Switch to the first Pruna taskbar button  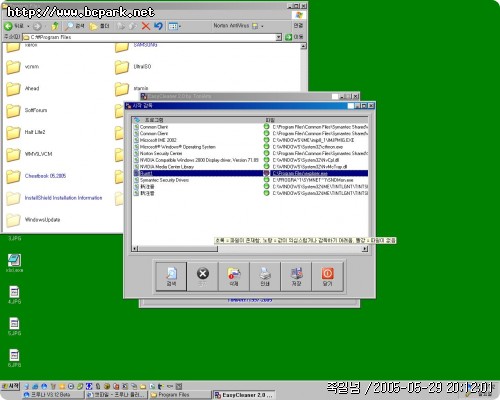(52, 395)
